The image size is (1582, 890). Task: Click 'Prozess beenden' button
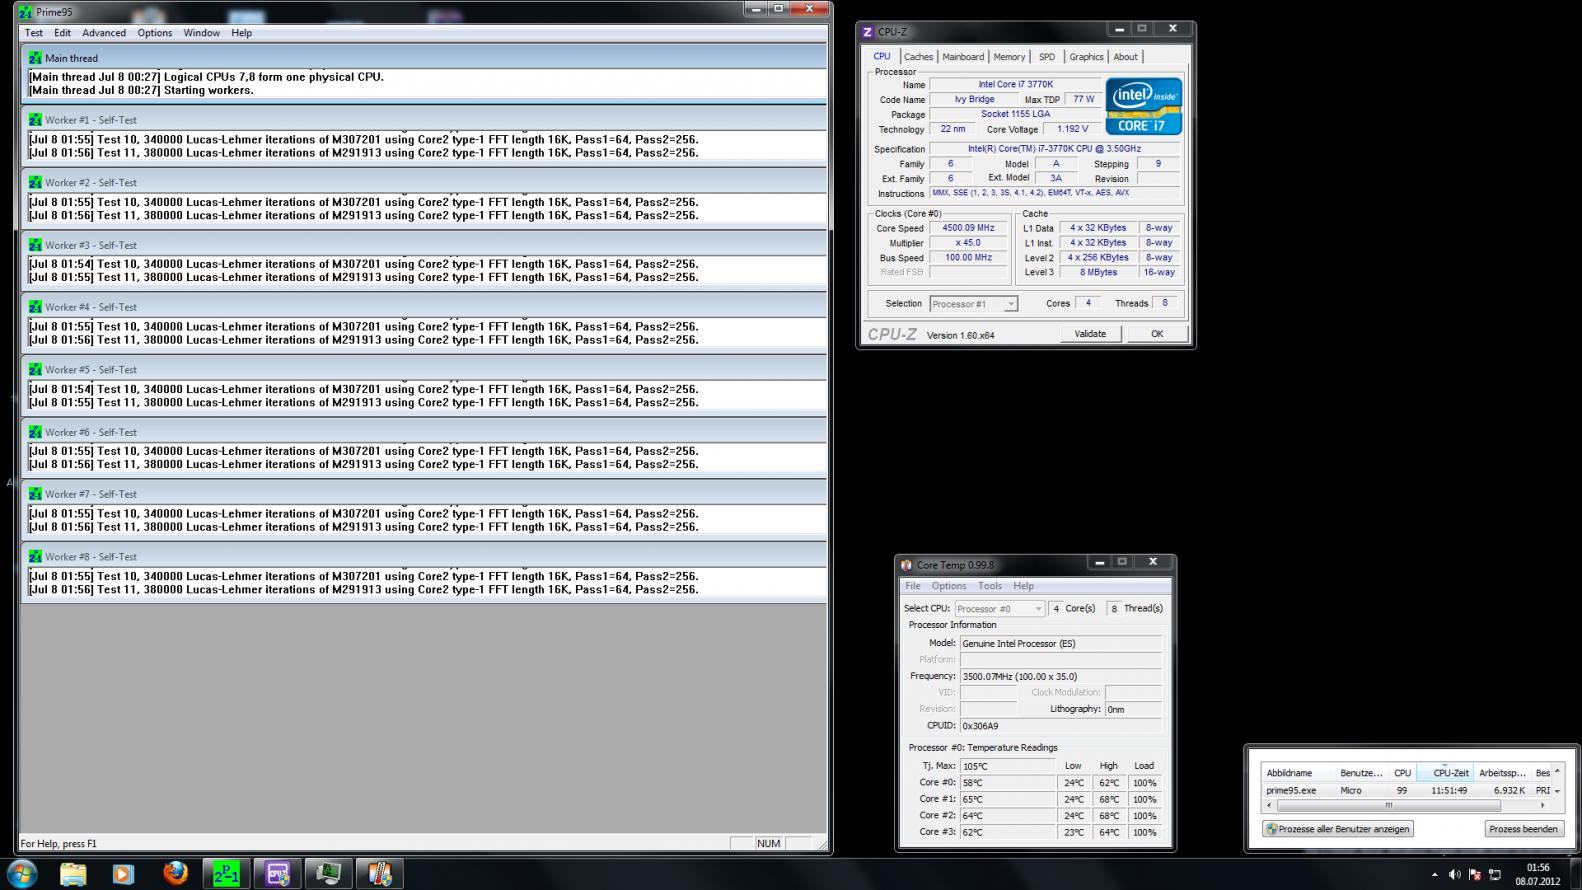[x=1523, y=829]
